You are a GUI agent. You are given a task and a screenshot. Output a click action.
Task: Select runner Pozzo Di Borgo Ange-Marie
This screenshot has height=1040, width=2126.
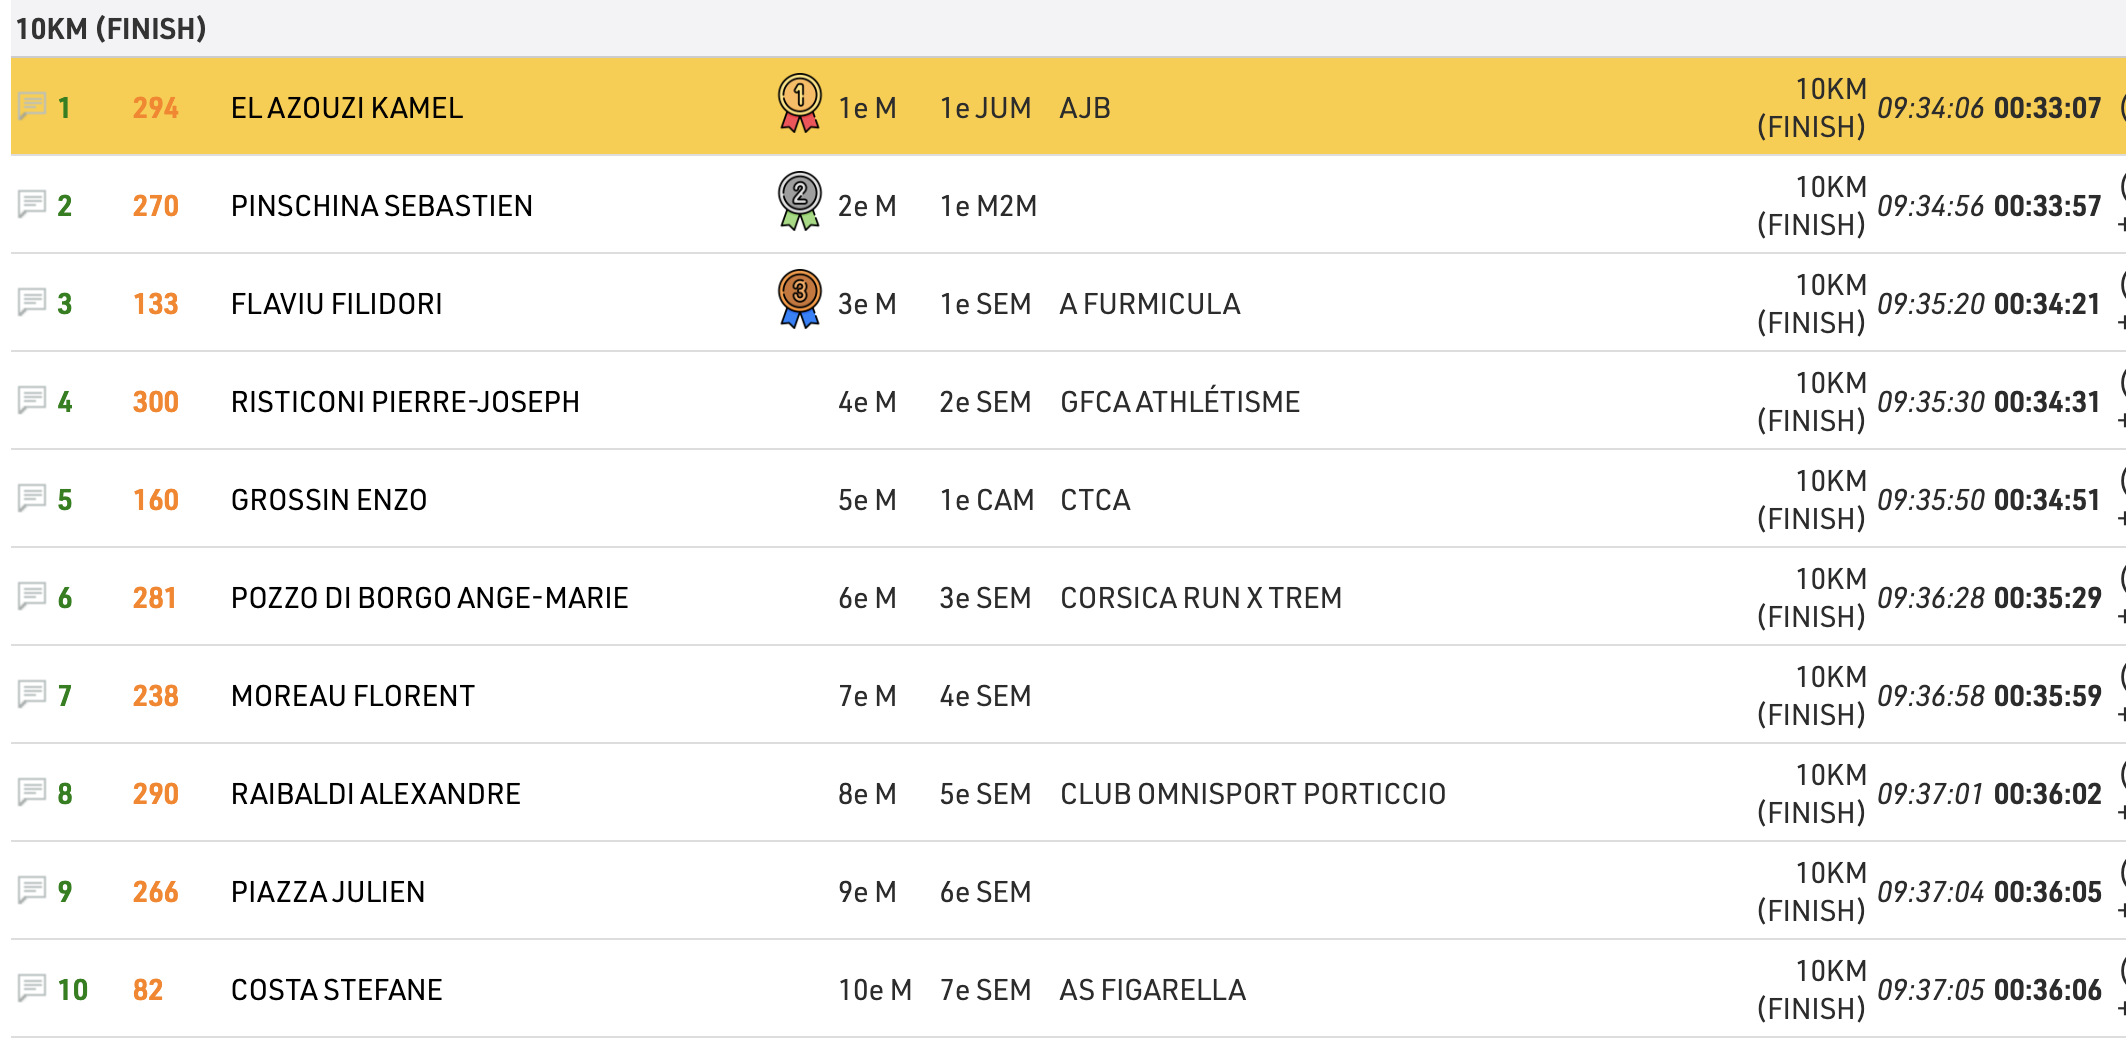429,598
